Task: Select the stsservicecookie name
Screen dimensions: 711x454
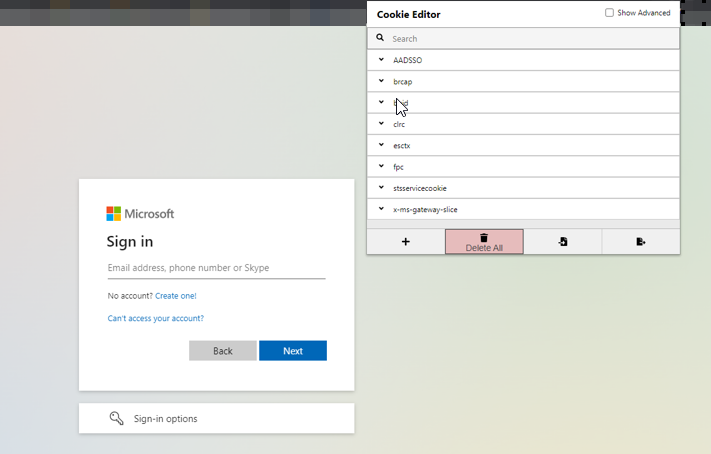Action: [419, 188]
